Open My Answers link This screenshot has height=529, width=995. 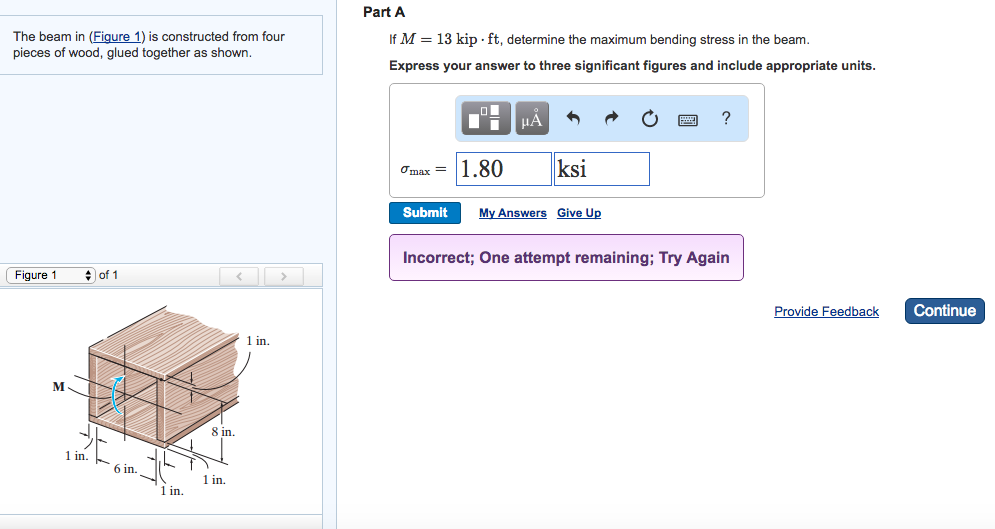[x=513, y=213]
